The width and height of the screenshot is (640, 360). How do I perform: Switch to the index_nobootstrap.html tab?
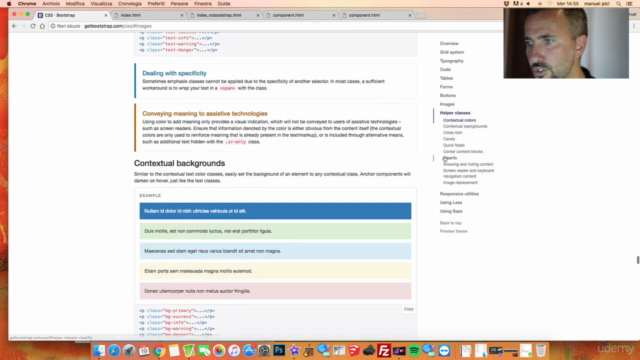223,15
